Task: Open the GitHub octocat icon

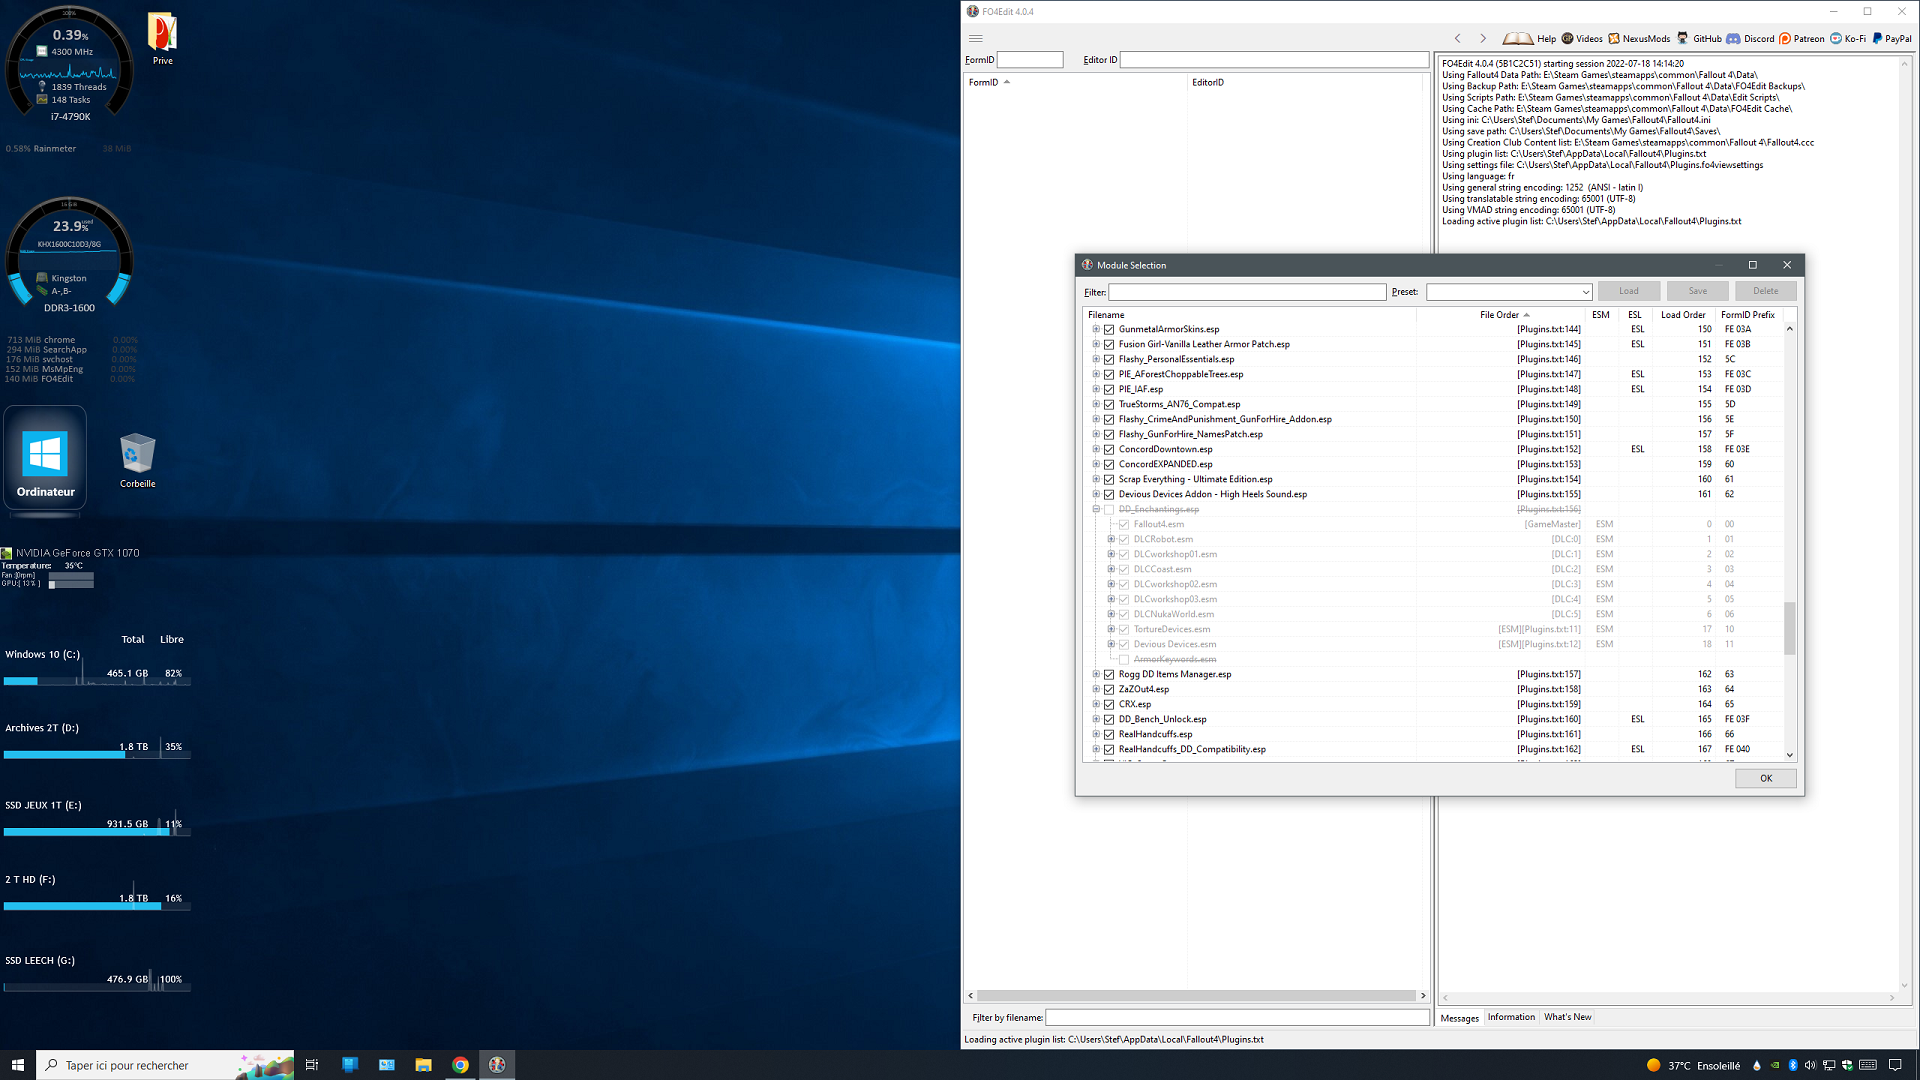Action: tap(1683, 39)
